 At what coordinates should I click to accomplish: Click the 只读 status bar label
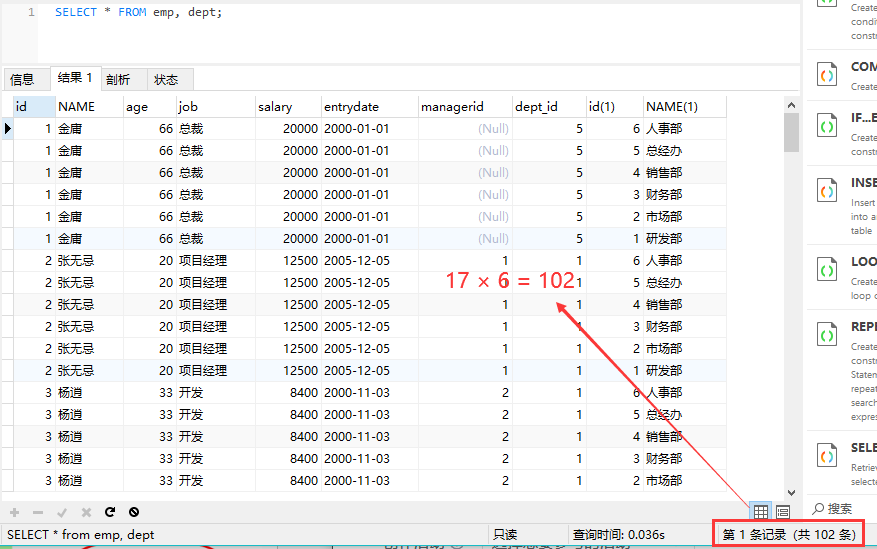click(x=505, y=535)
